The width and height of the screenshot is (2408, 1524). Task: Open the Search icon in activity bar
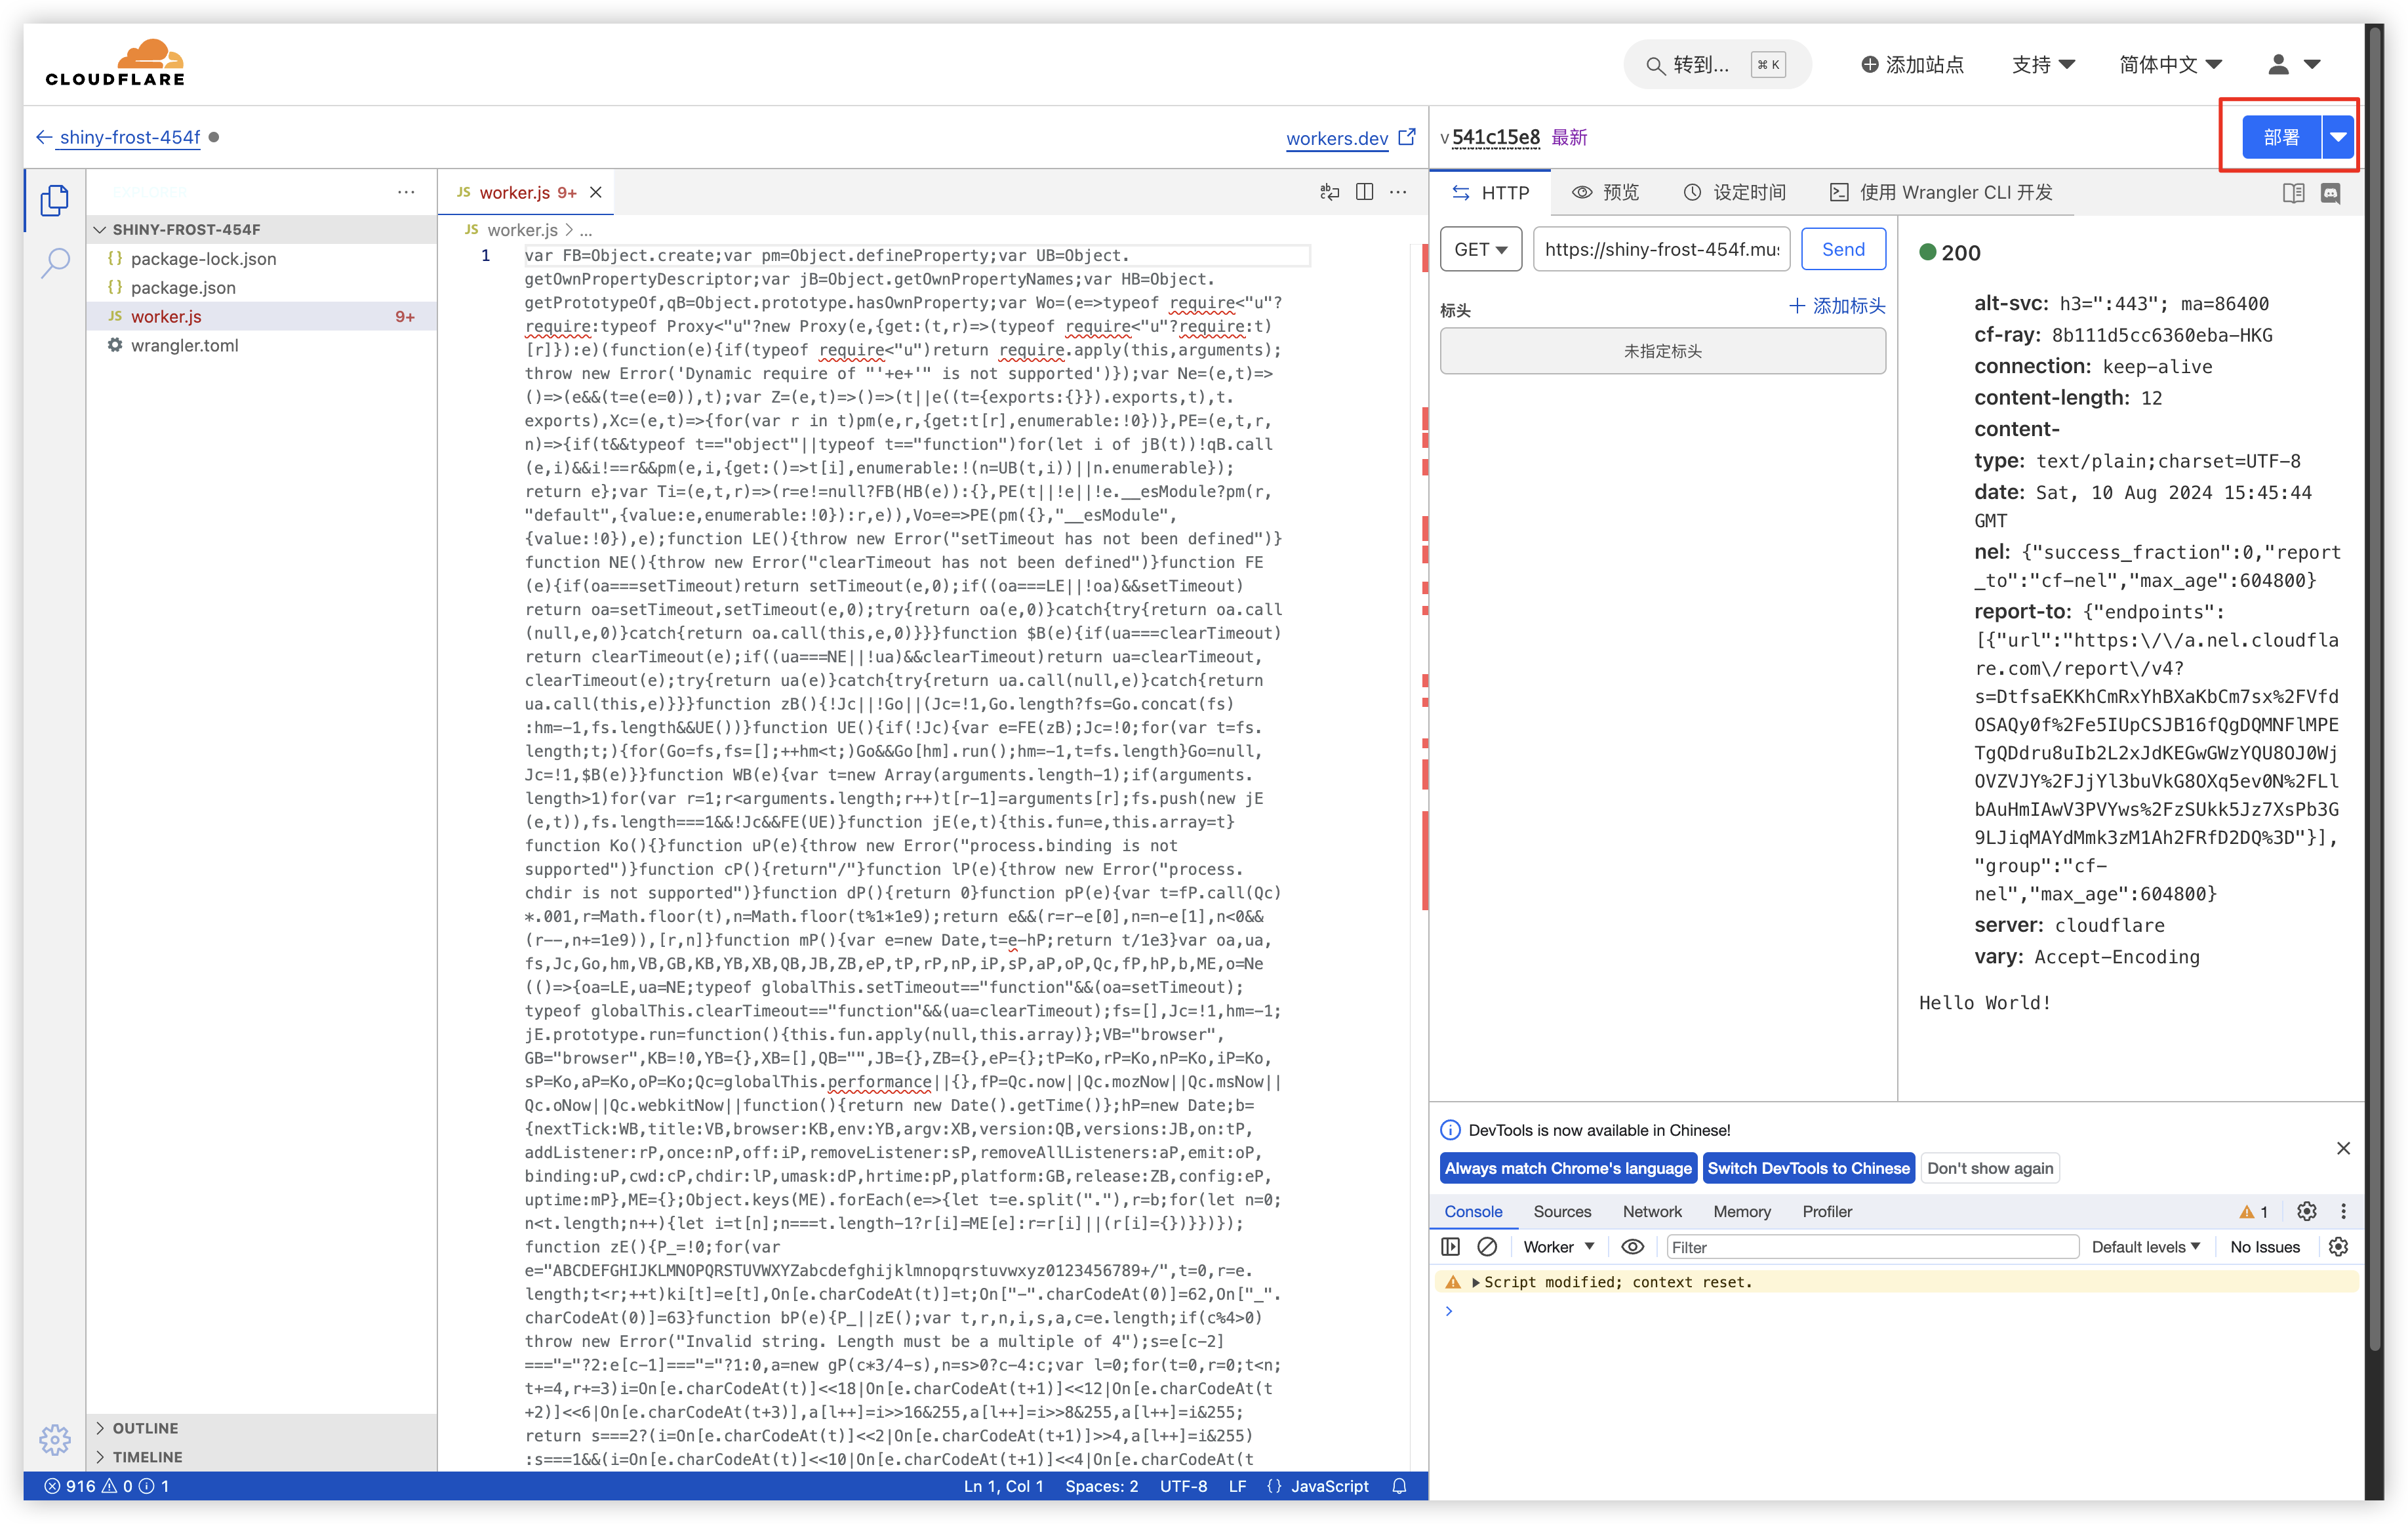55,263
